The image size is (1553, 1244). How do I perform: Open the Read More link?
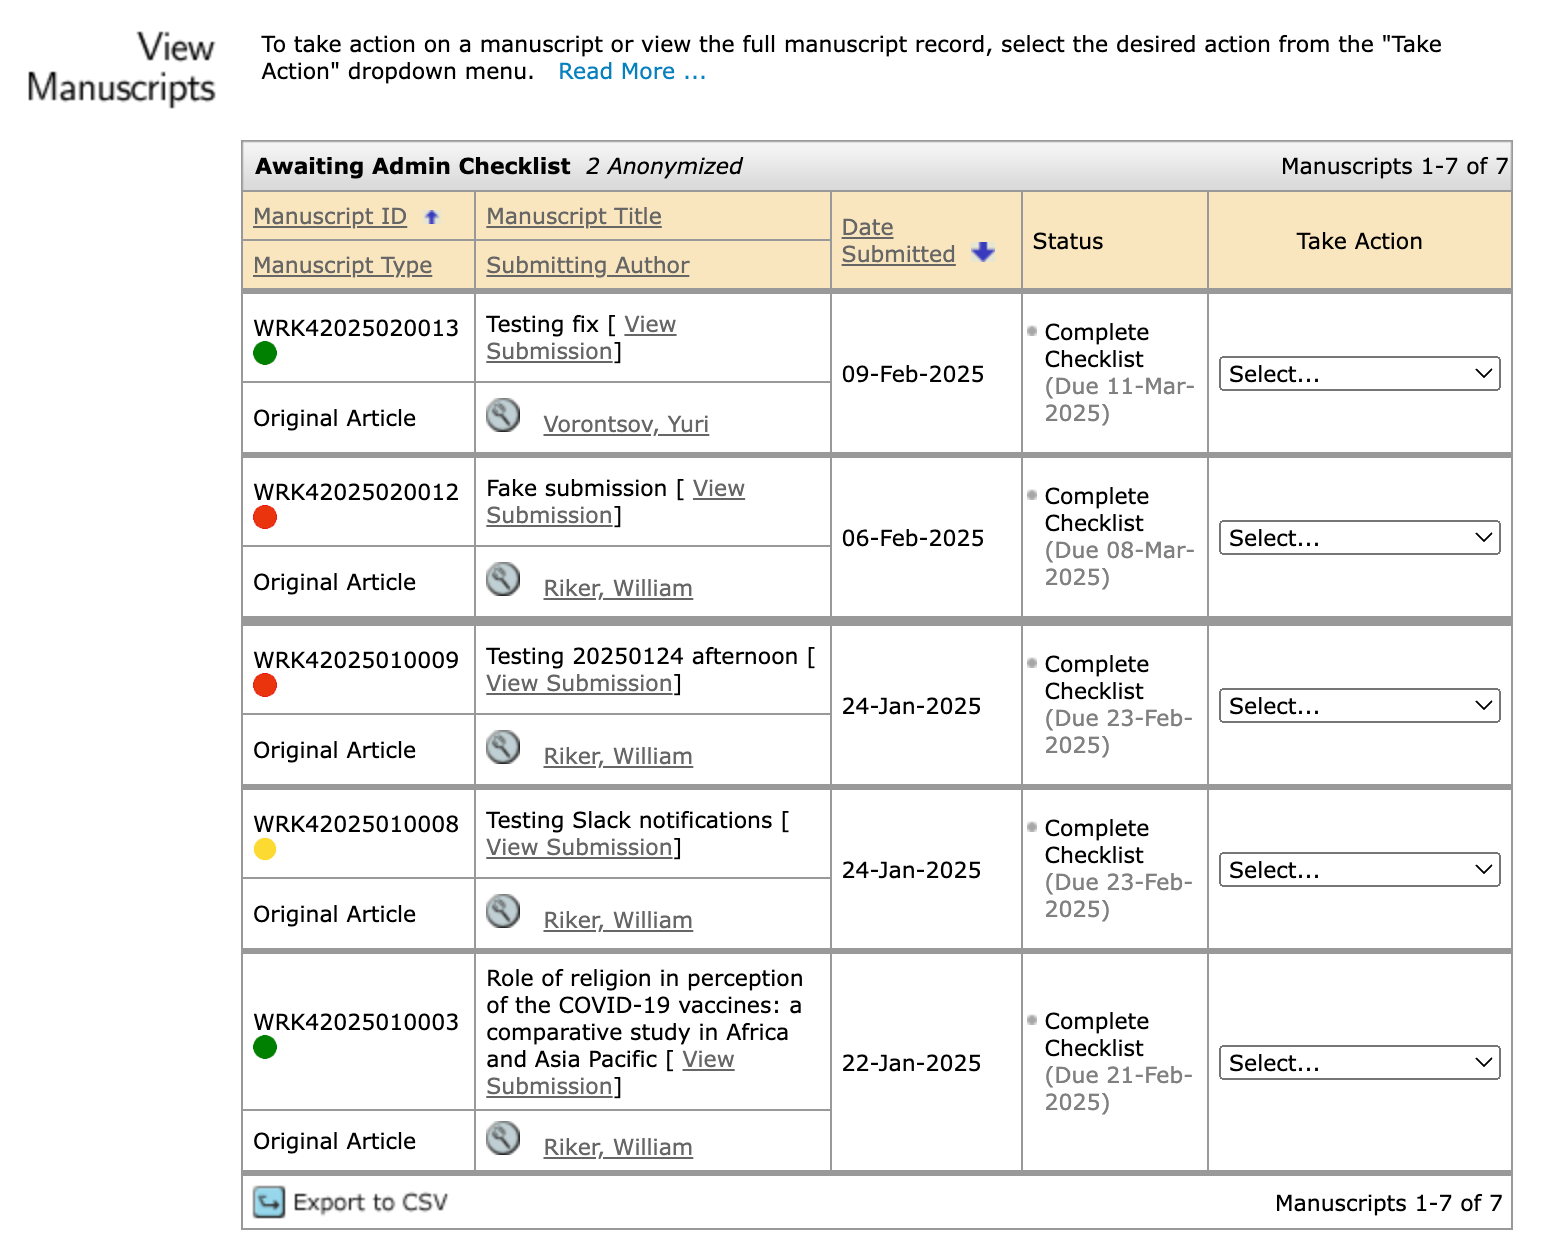pos(632,72)
